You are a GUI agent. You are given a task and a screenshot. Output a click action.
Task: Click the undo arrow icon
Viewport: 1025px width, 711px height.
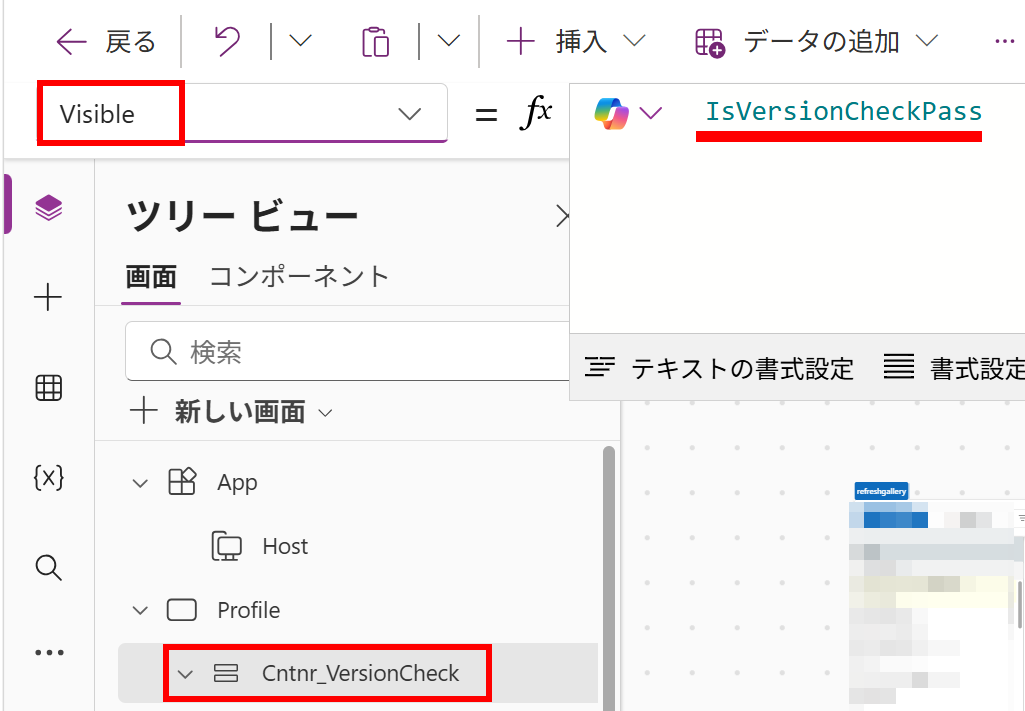point(227,41)
